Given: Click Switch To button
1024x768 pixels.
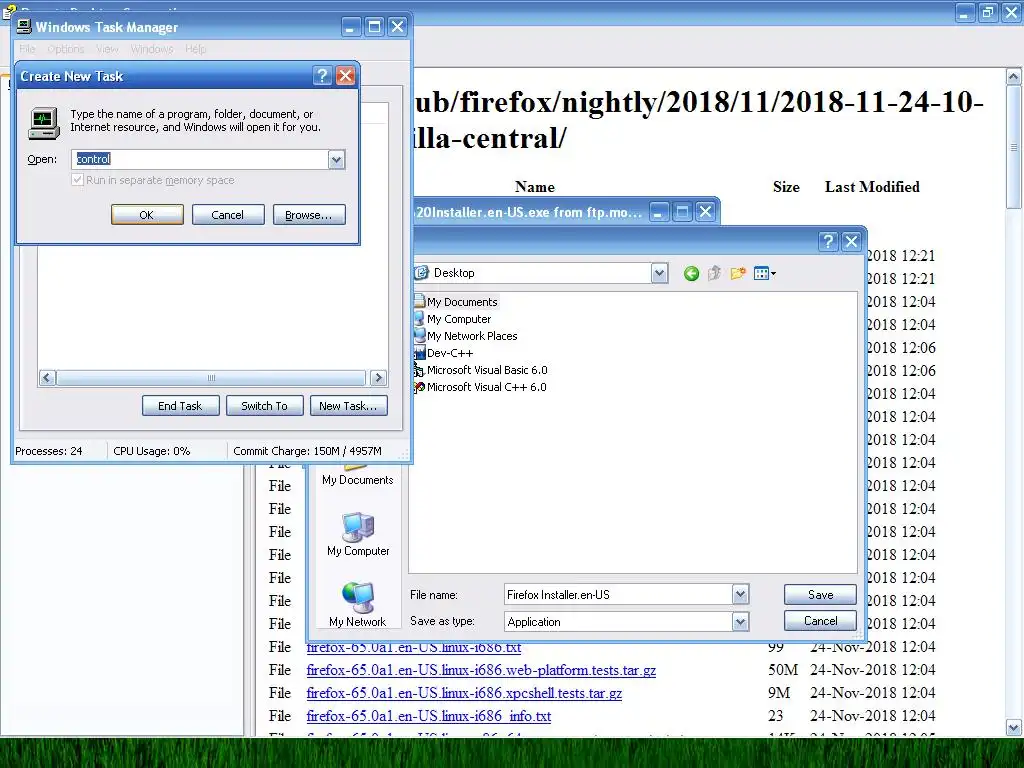Looking at the screenshot, I should coord(264,406).
